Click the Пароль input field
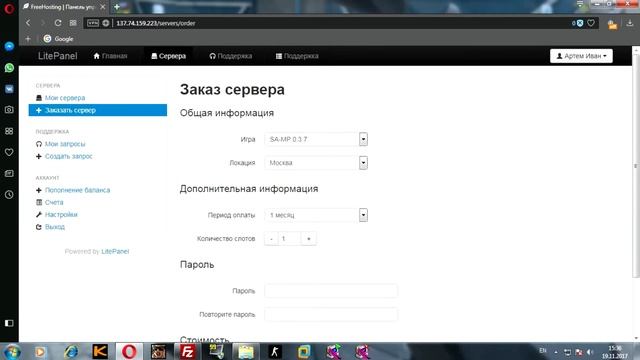This screenshot has height=360, width=640. click(x=331, y=291)
